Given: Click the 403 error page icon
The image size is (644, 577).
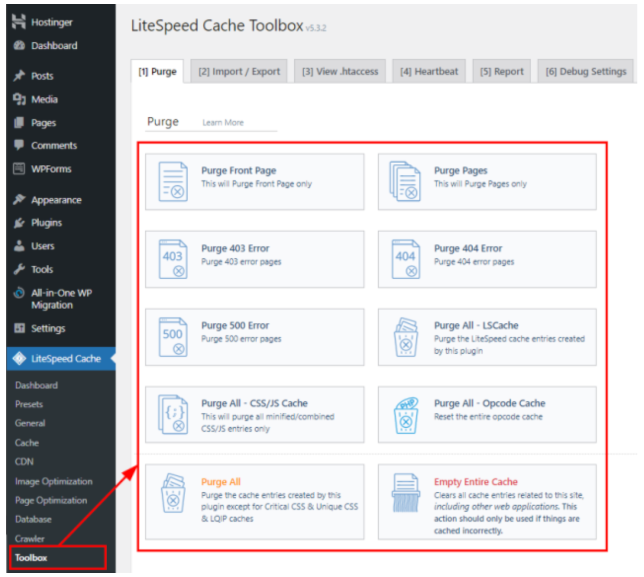Looking at the screenshot, I should click(173, 260).
